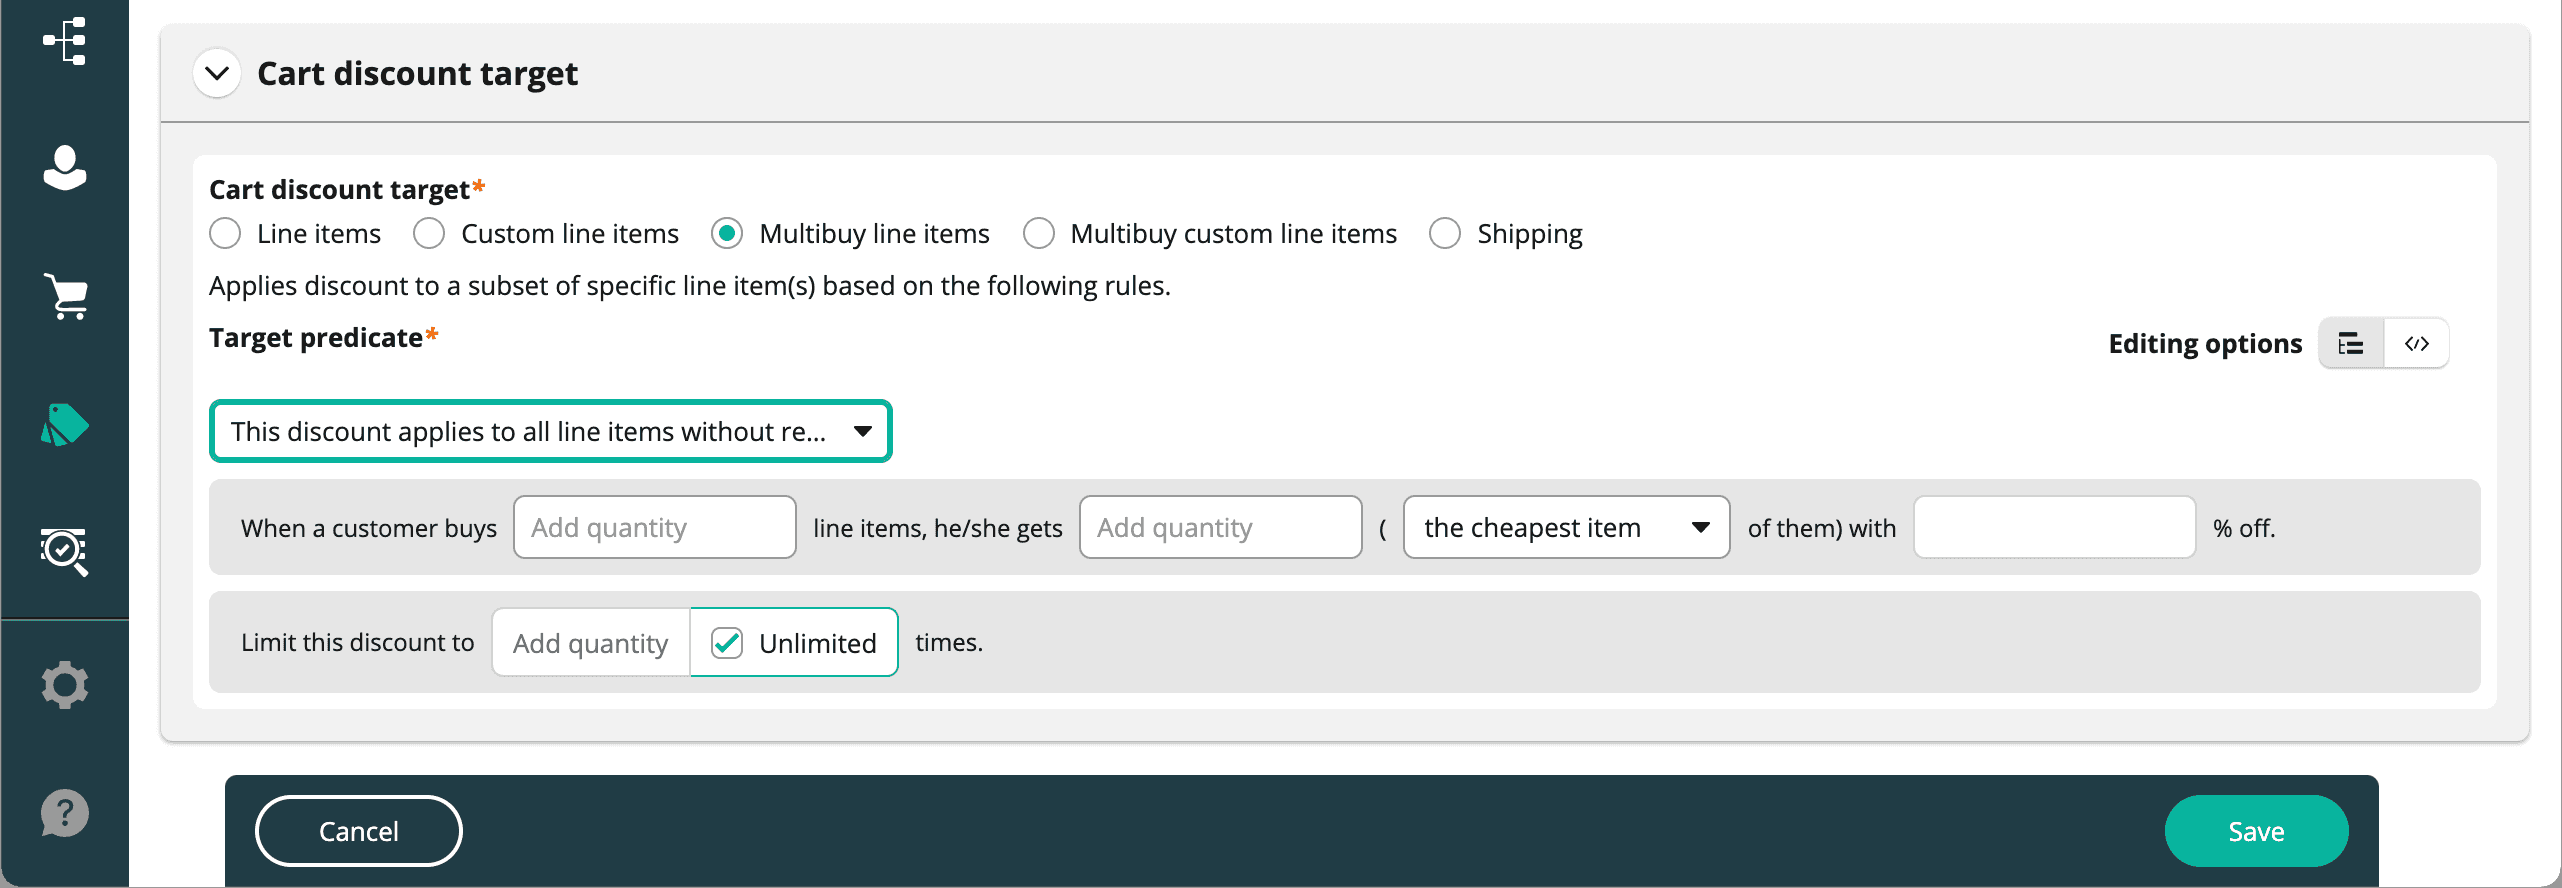Open the category tree sidebar icon
Viewport: 2562px width, 888px height.
(x=65, y=42)
